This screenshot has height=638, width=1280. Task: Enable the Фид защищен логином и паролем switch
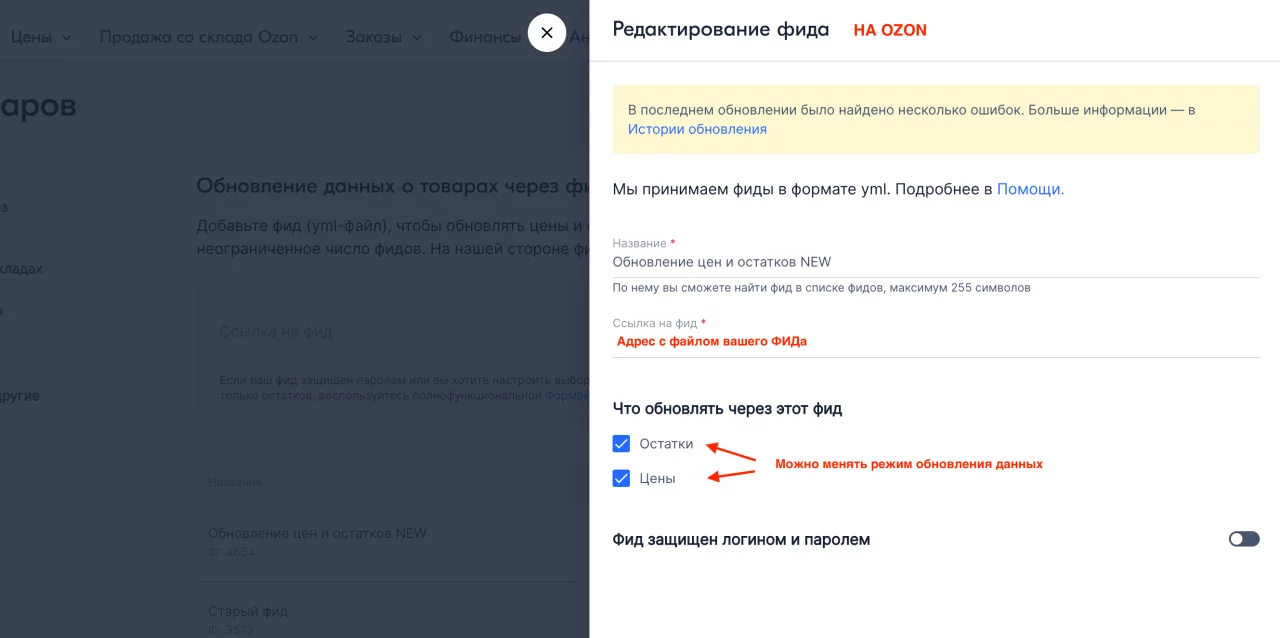pos(1243,539)
